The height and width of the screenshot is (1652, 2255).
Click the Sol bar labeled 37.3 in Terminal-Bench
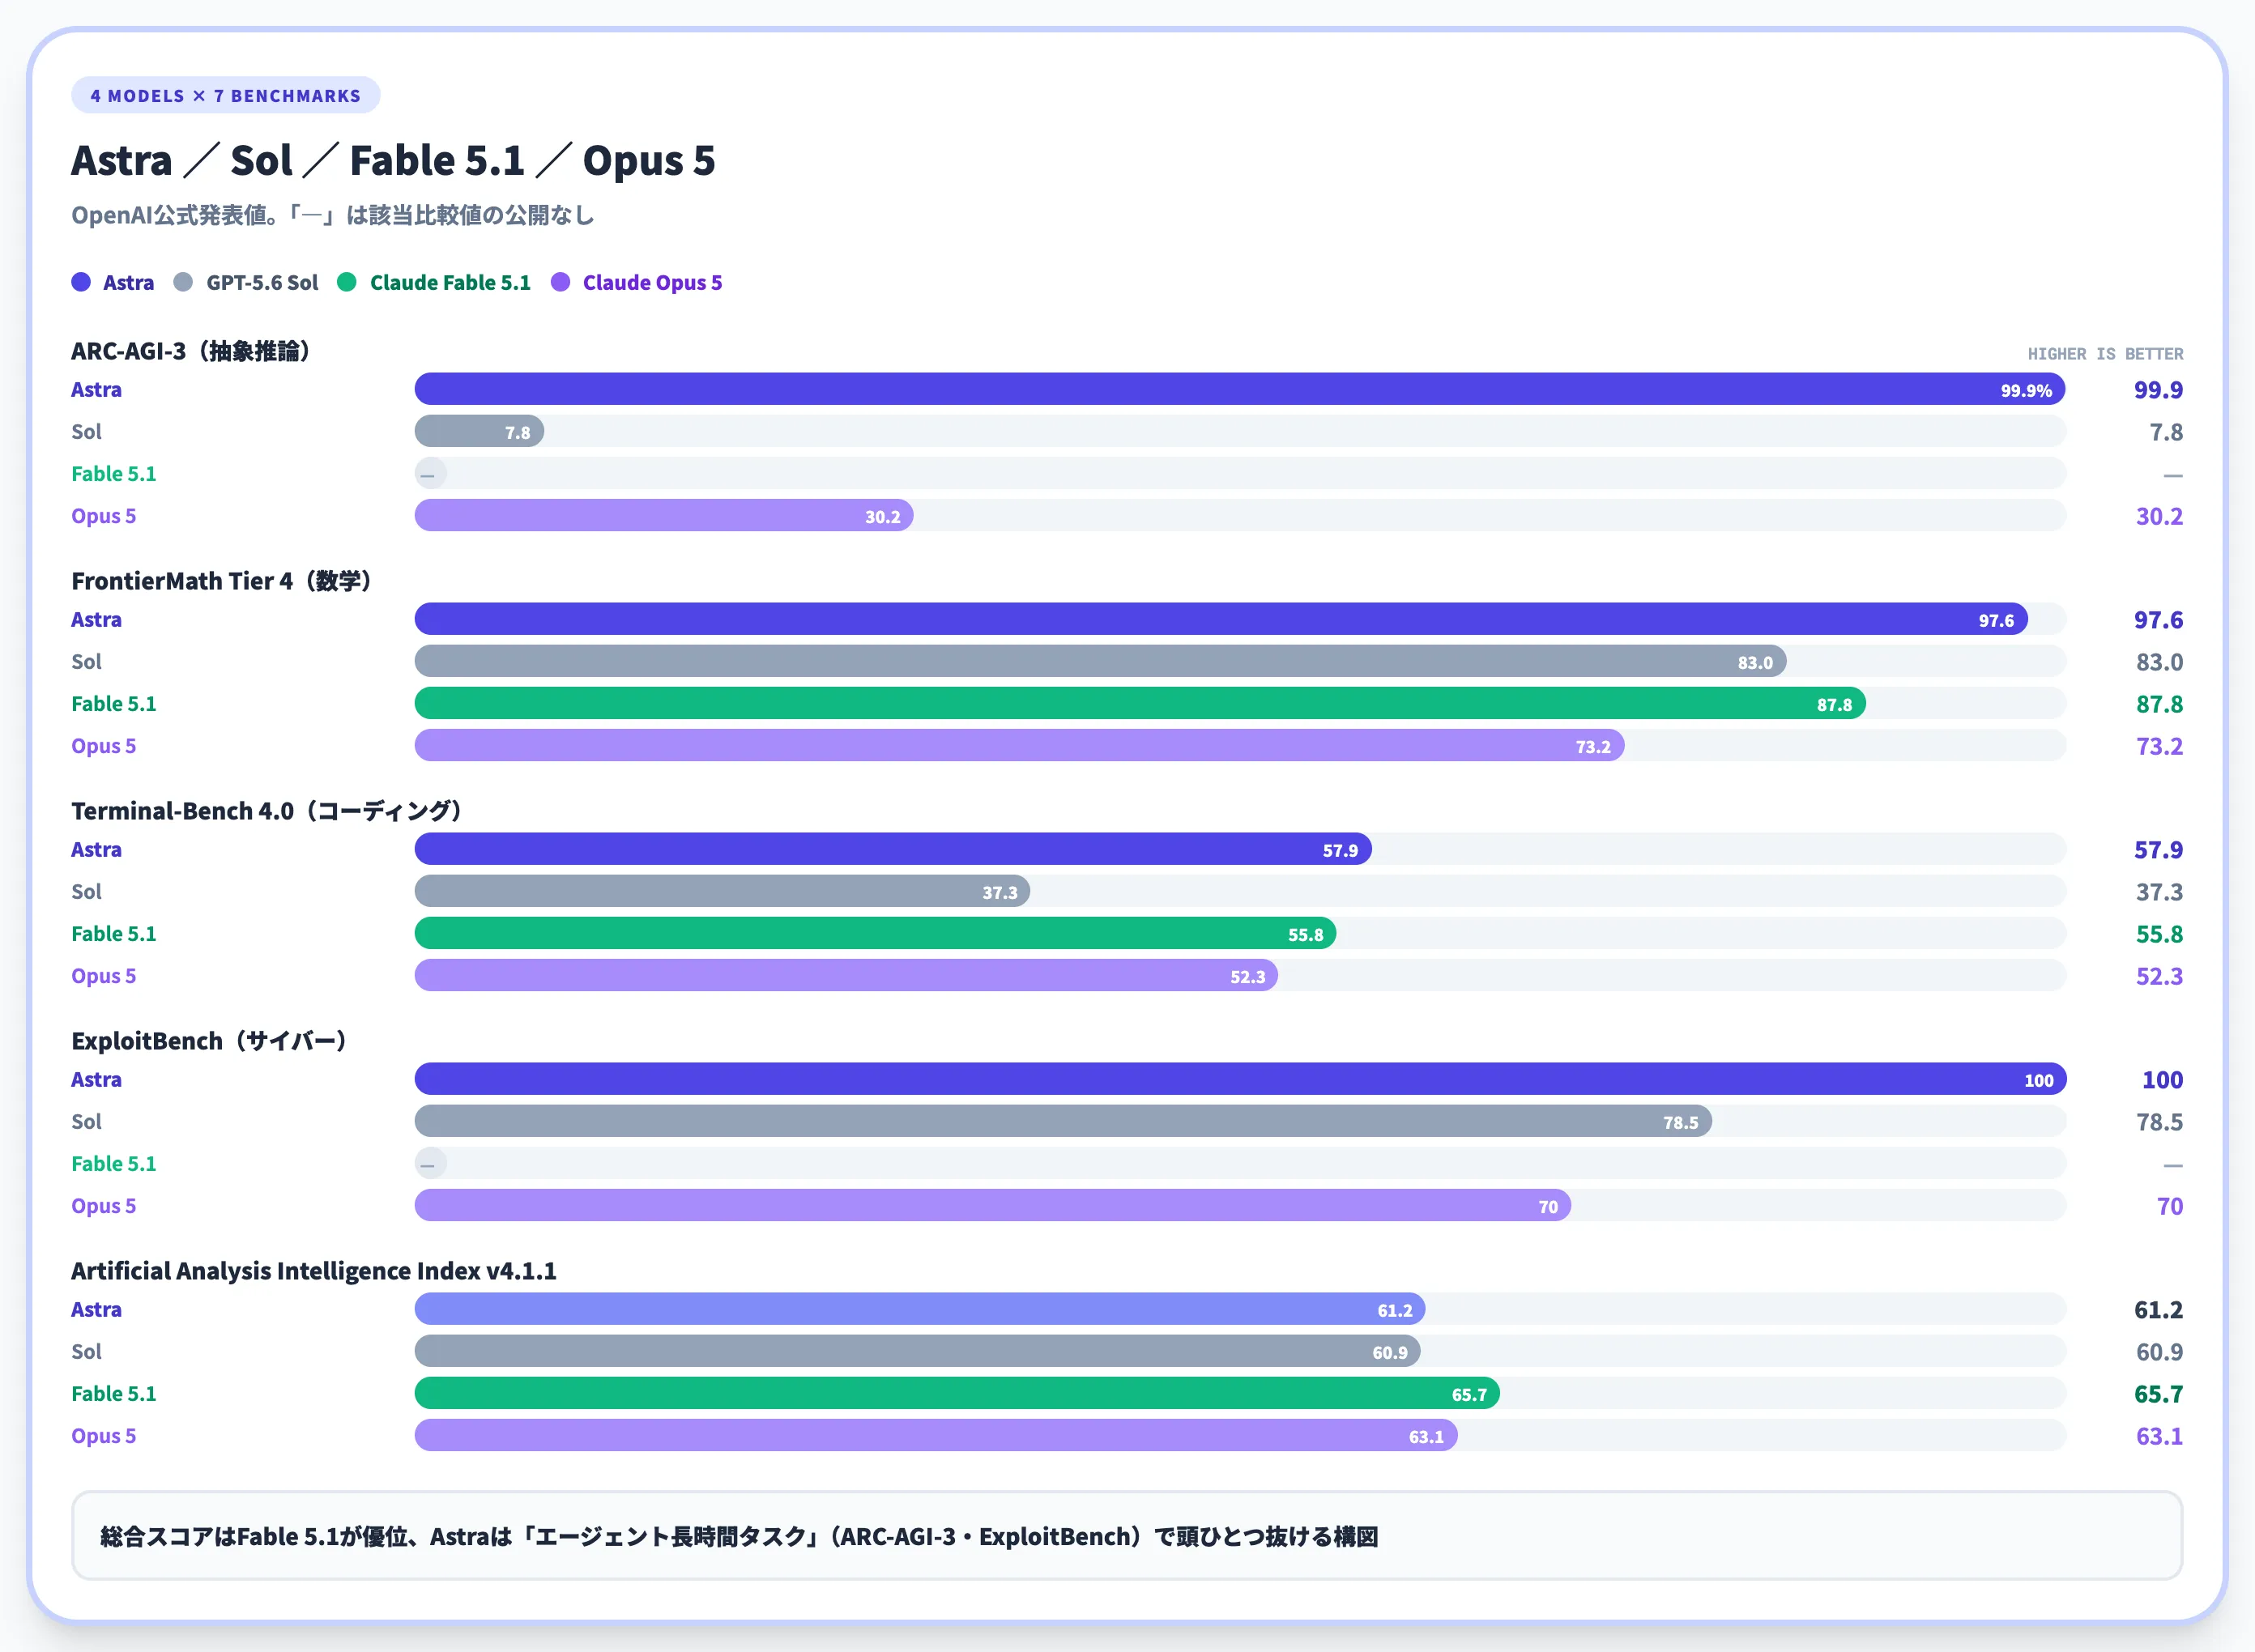pos(723,891)
